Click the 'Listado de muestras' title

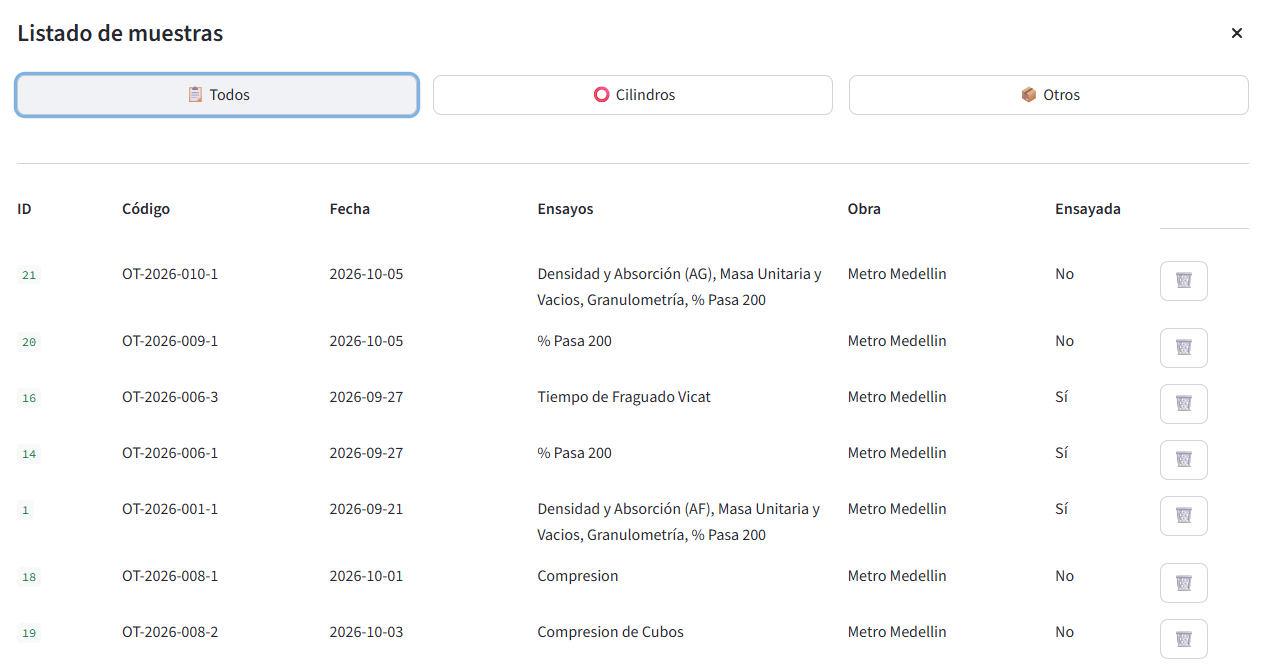tap(120, 33)
